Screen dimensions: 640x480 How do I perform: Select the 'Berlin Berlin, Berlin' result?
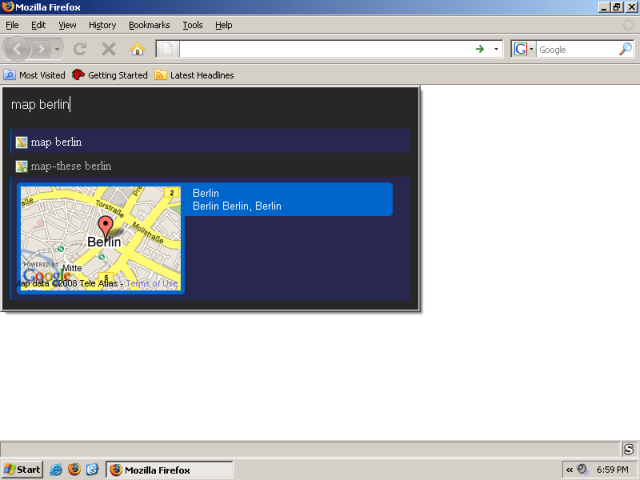(x=237, y=206)
